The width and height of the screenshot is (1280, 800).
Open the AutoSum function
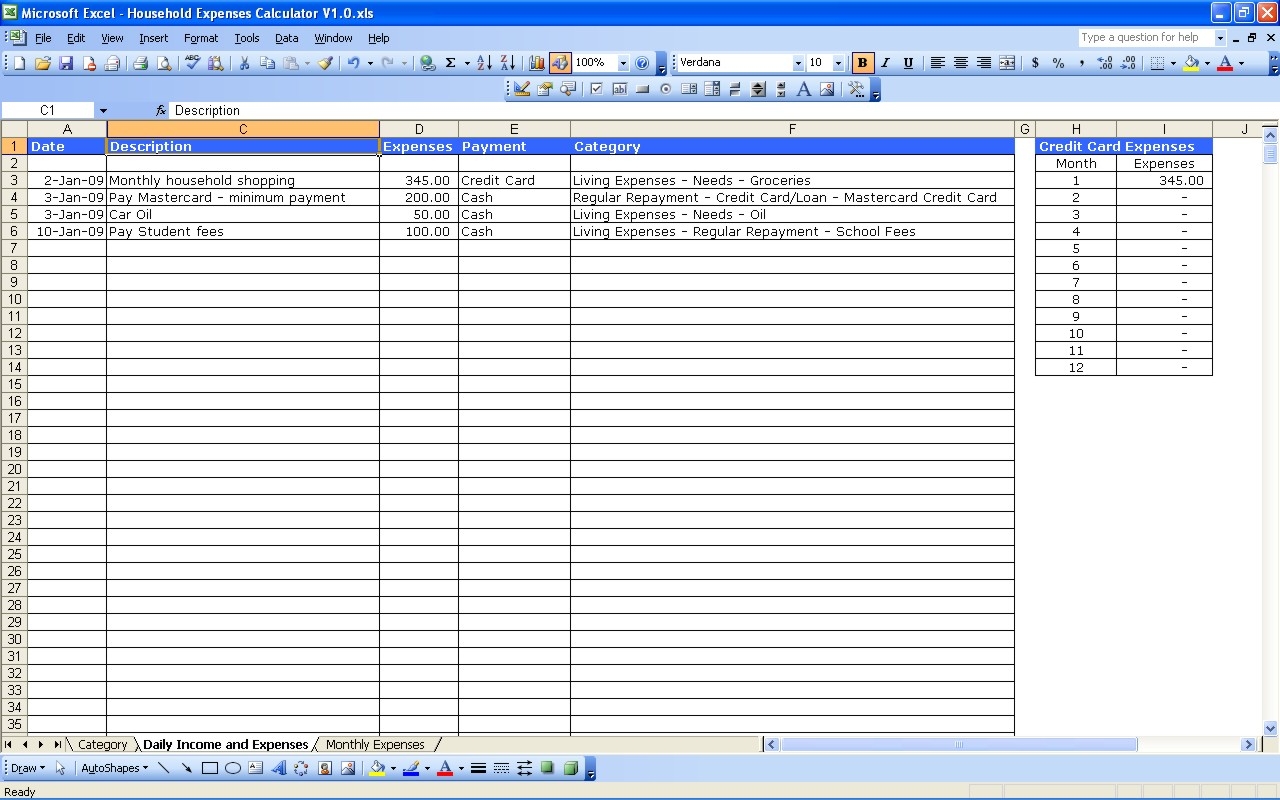point(452,62)
